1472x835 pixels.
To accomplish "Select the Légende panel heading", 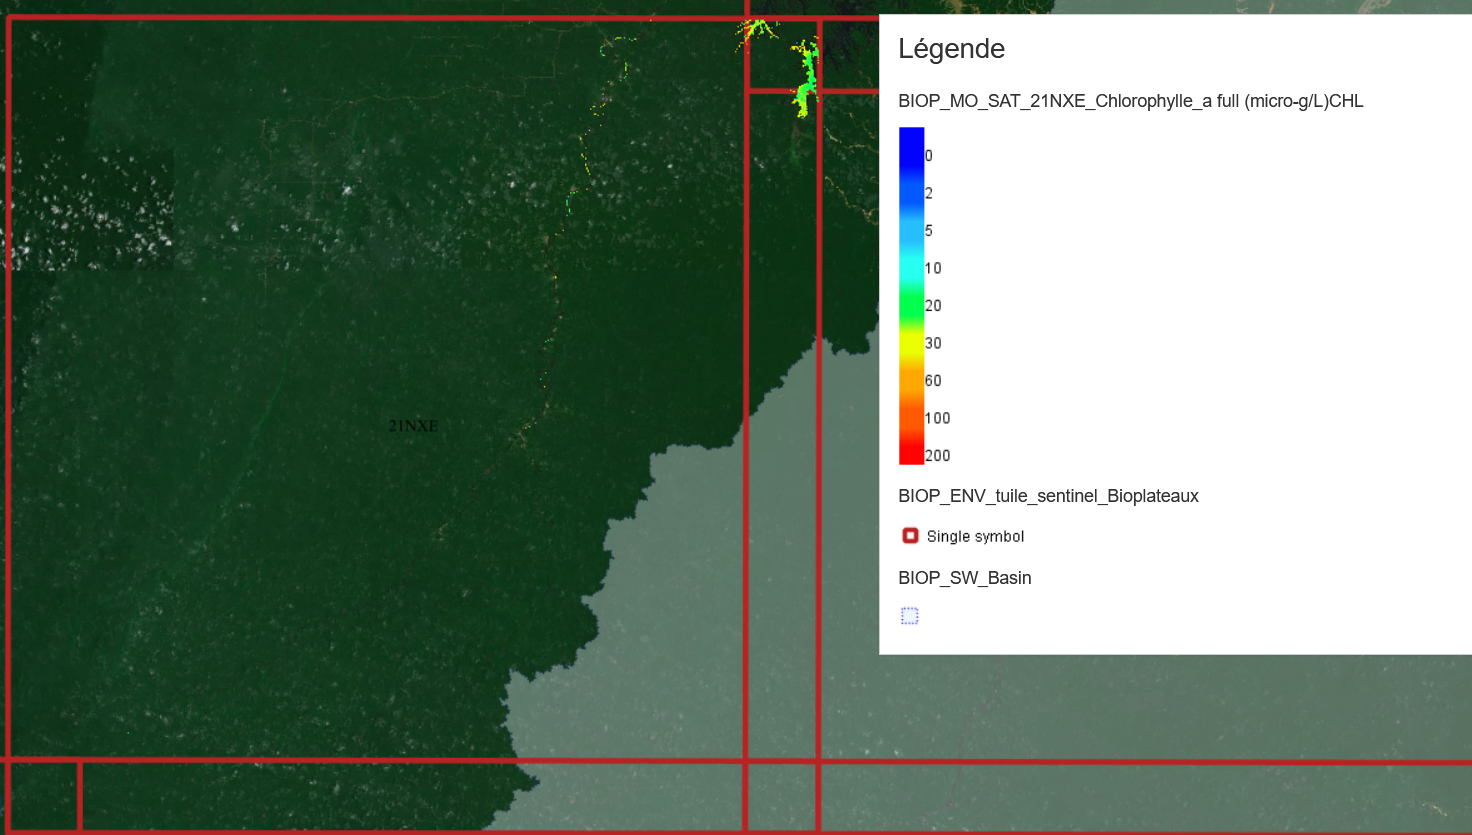I will click(951, 49).
